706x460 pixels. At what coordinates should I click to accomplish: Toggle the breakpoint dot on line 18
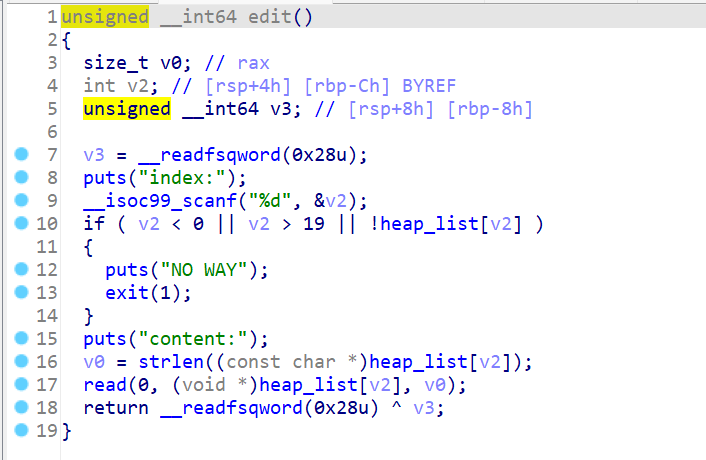(x=21, y=407)
